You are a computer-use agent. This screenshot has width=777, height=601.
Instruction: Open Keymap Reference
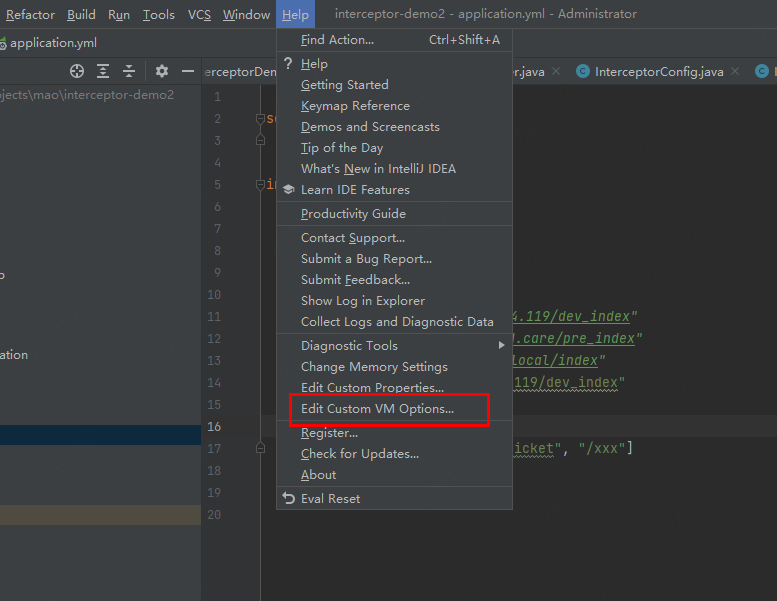394,106
